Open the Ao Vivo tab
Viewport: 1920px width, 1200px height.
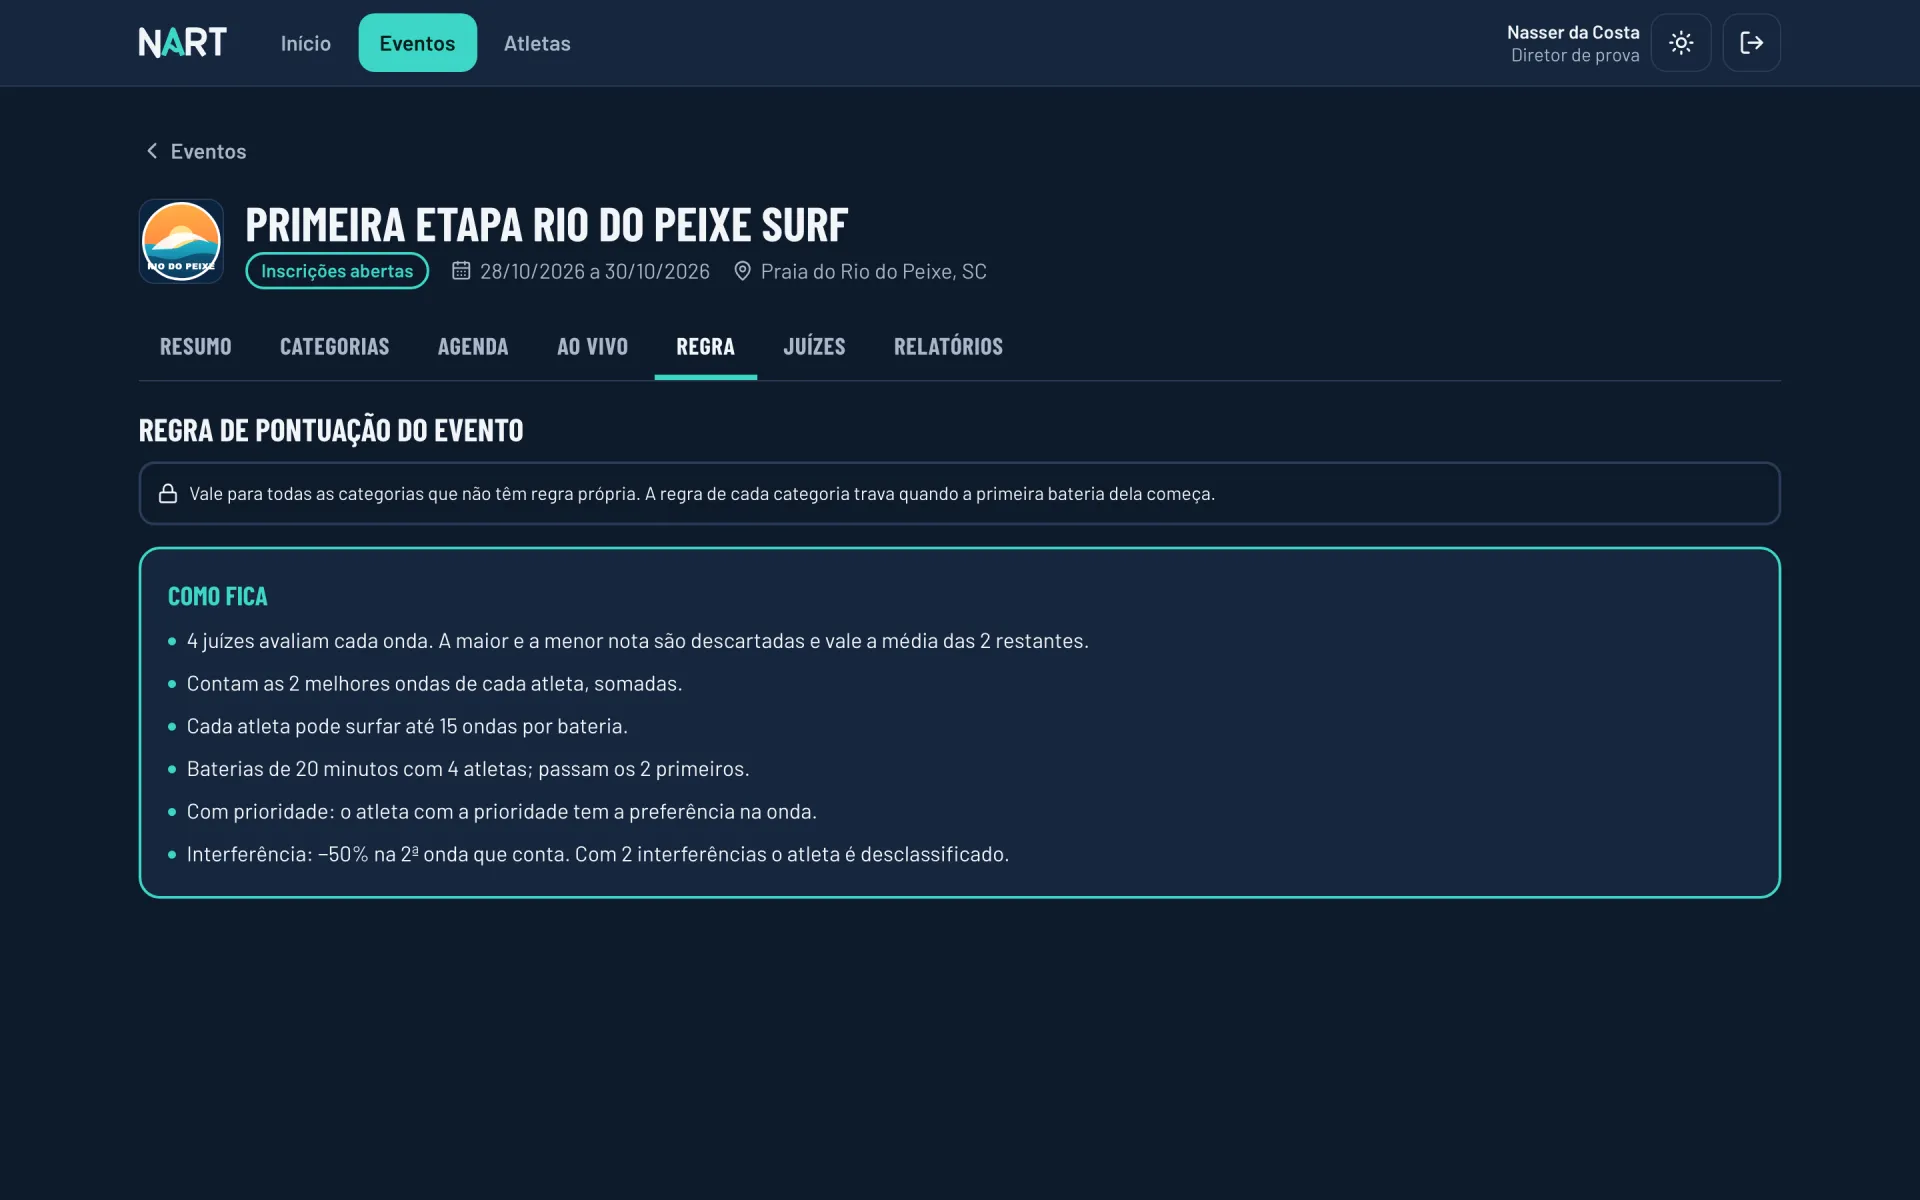coord(592,347)
